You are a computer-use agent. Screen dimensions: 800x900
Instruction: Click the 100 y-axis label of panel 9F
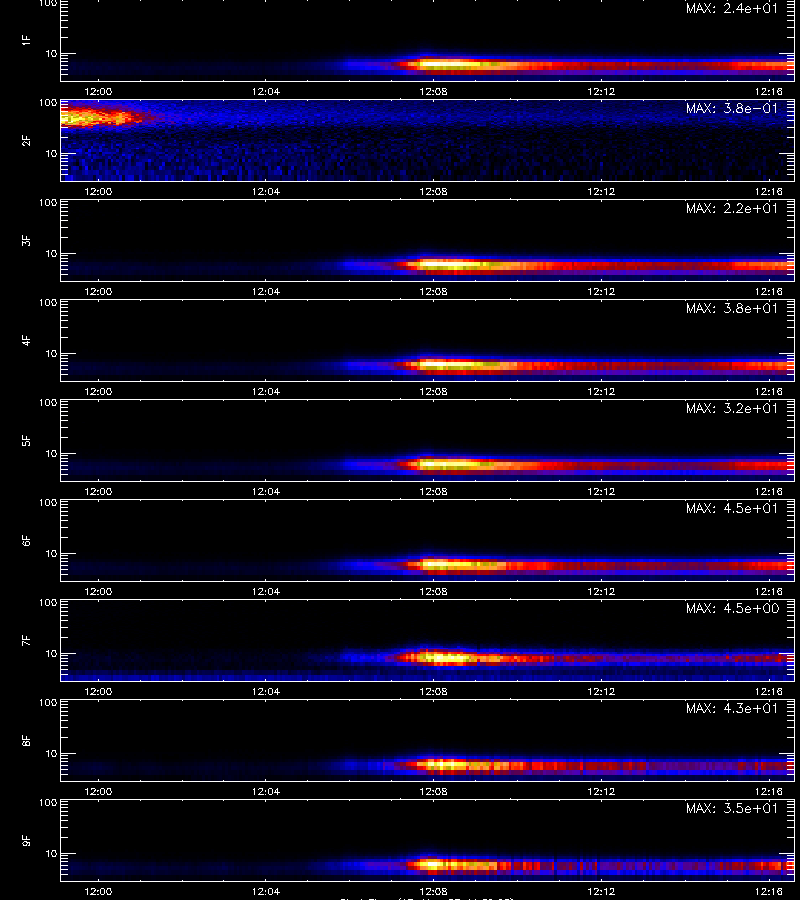point(48,802)
